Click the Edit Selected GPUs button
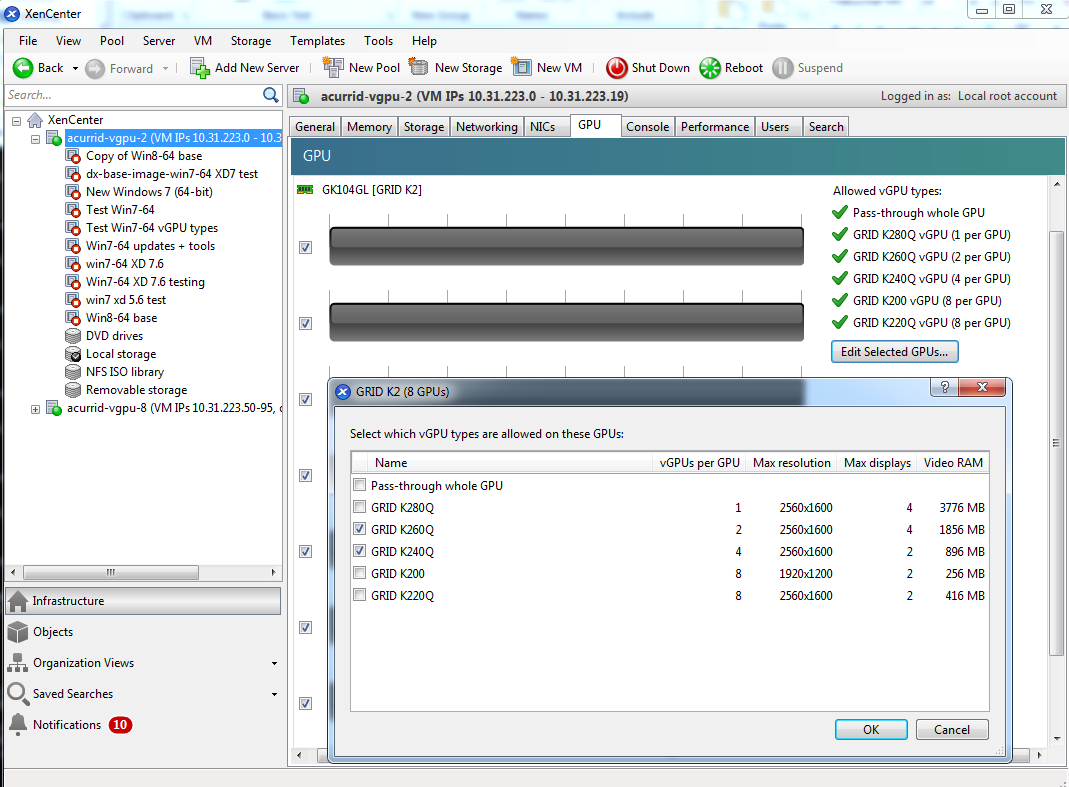This screenshot has height=787, width=1069. click(x=894, y=351)
